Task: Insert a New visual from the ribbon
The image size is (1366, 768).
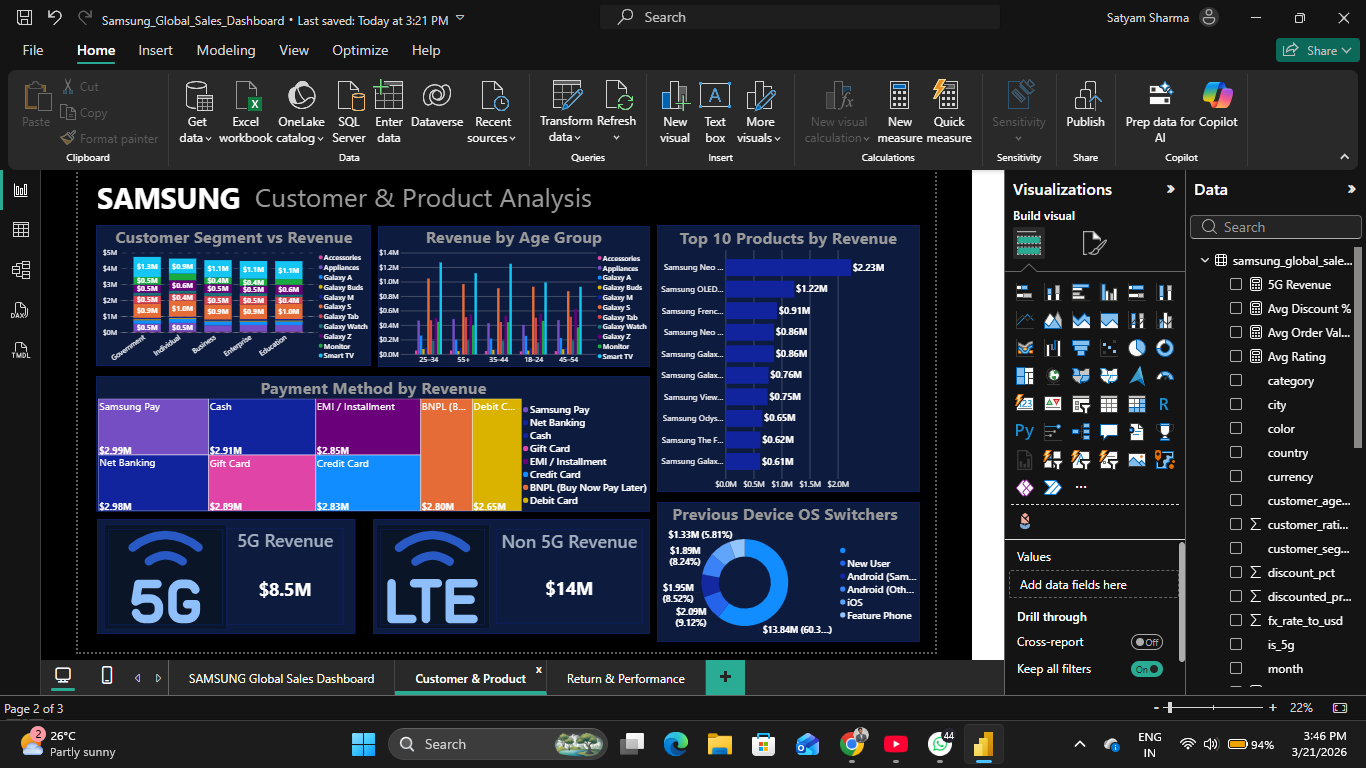Action: (675, 112)
